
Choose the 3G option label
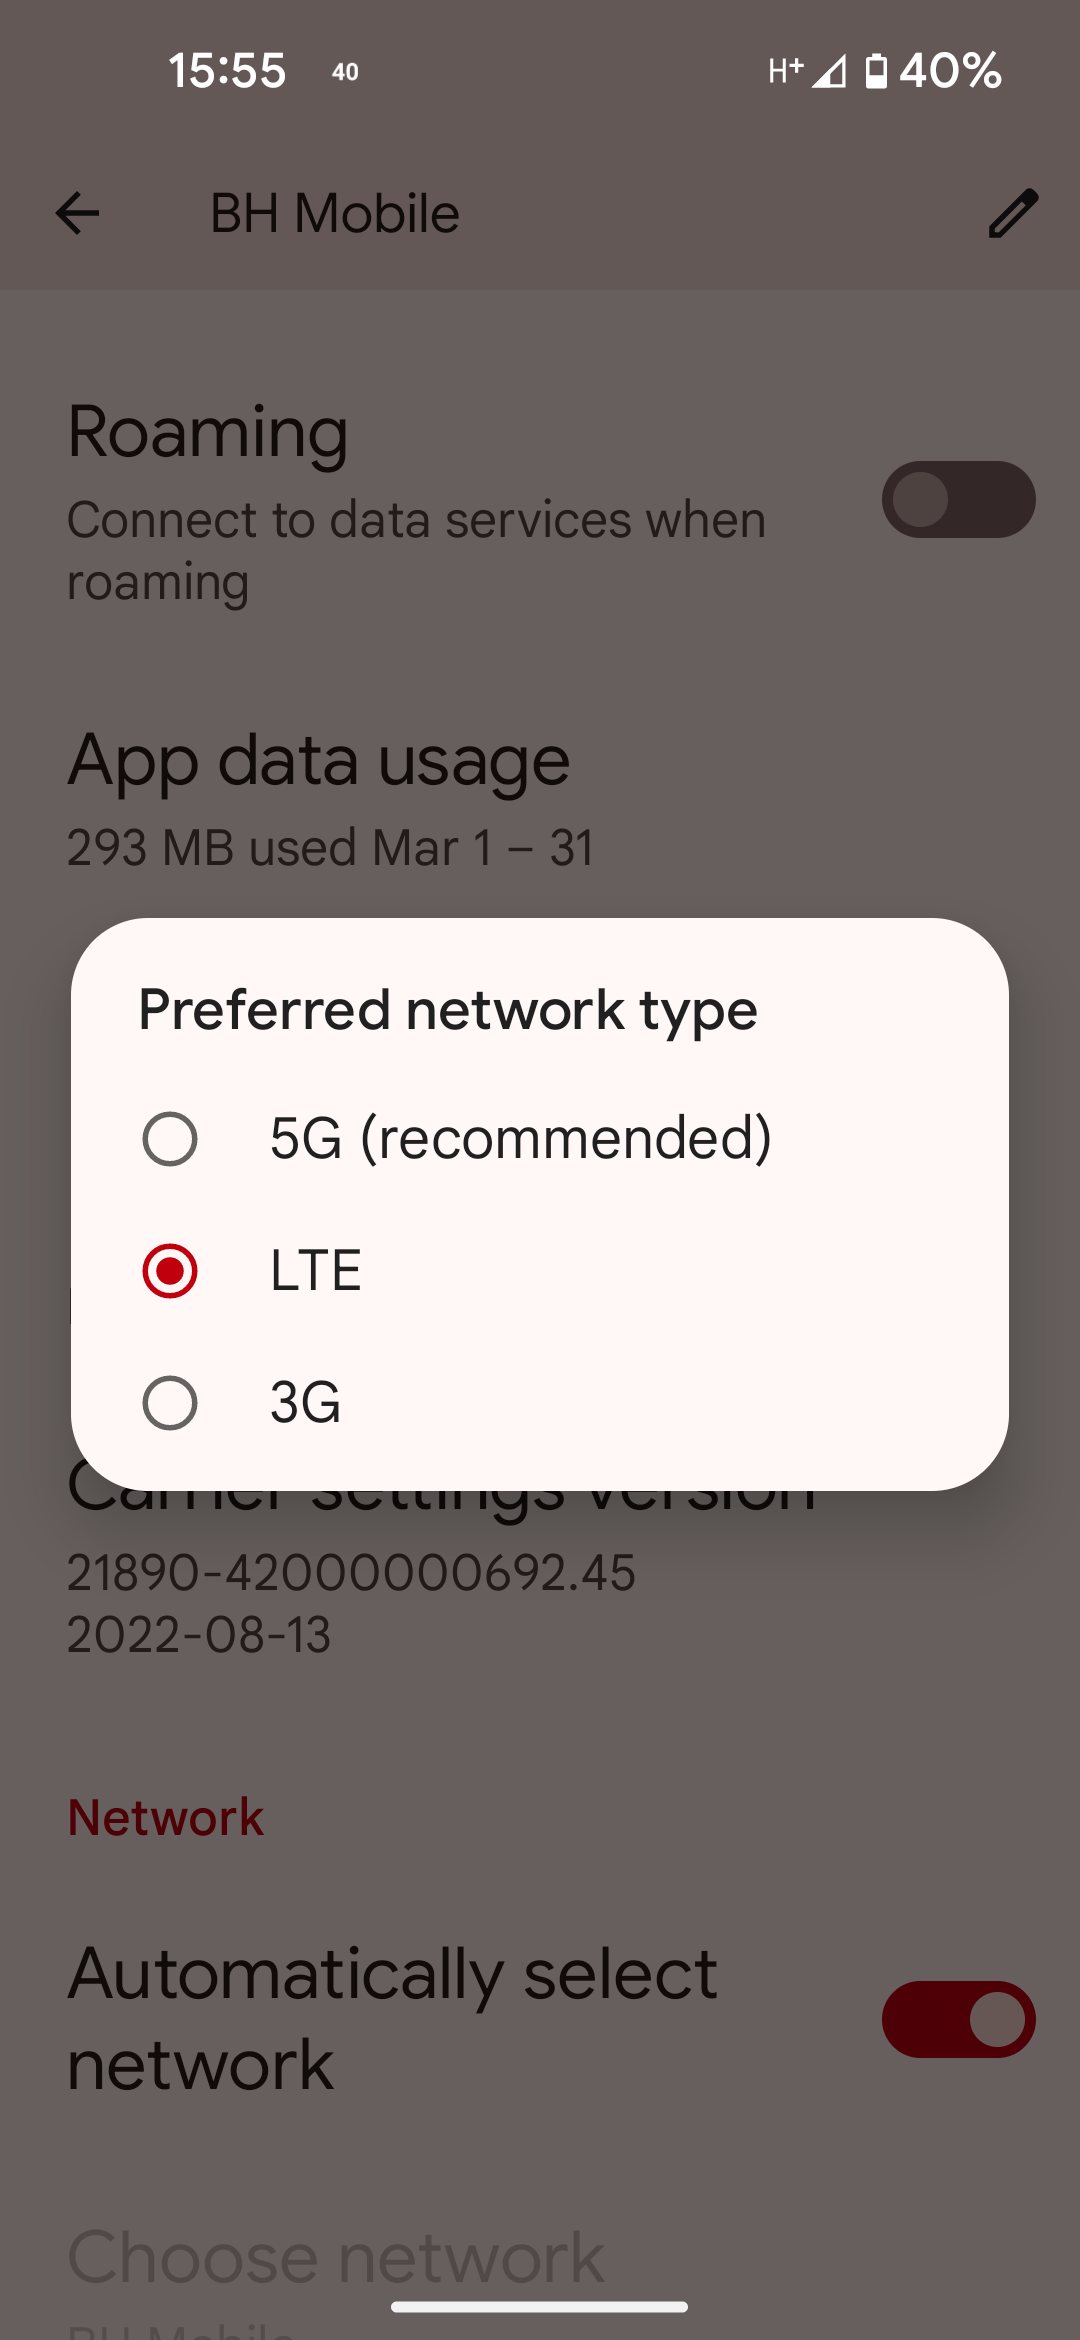(x=306, y=1403)
